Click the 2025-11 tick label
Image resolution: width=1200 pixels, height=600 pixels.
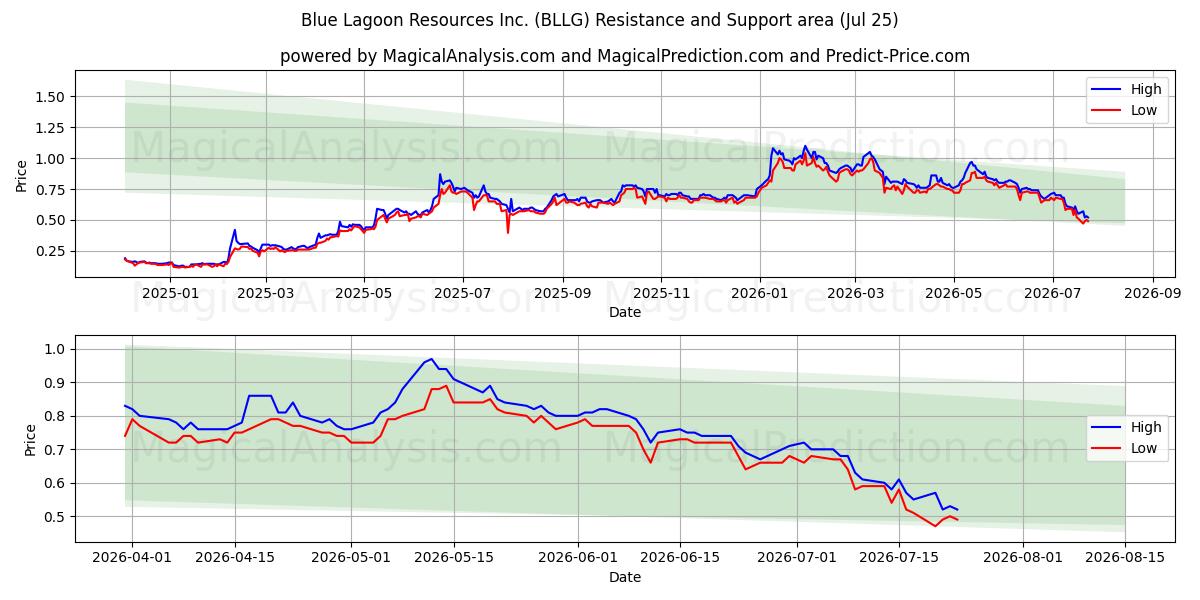661,293
